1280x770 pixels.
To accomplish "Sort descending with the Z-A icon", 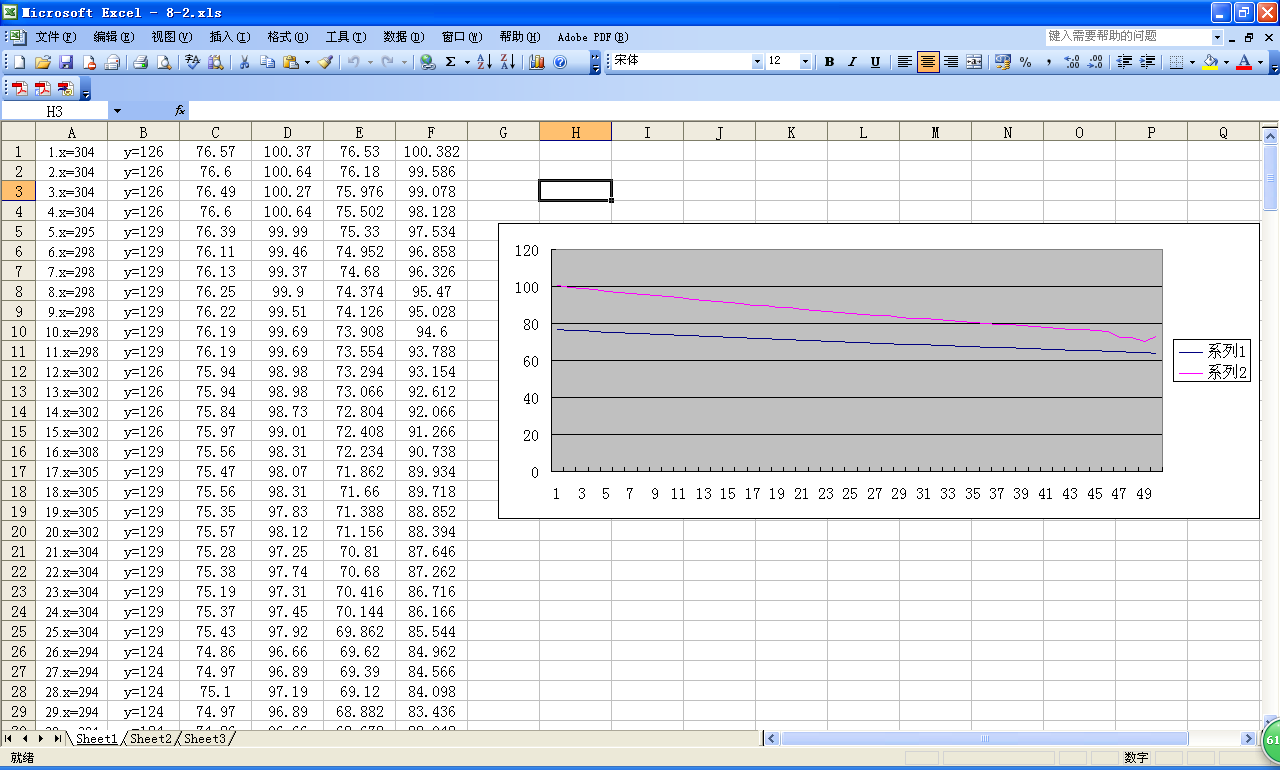I will pyautogui.click(x=507, y=62).
